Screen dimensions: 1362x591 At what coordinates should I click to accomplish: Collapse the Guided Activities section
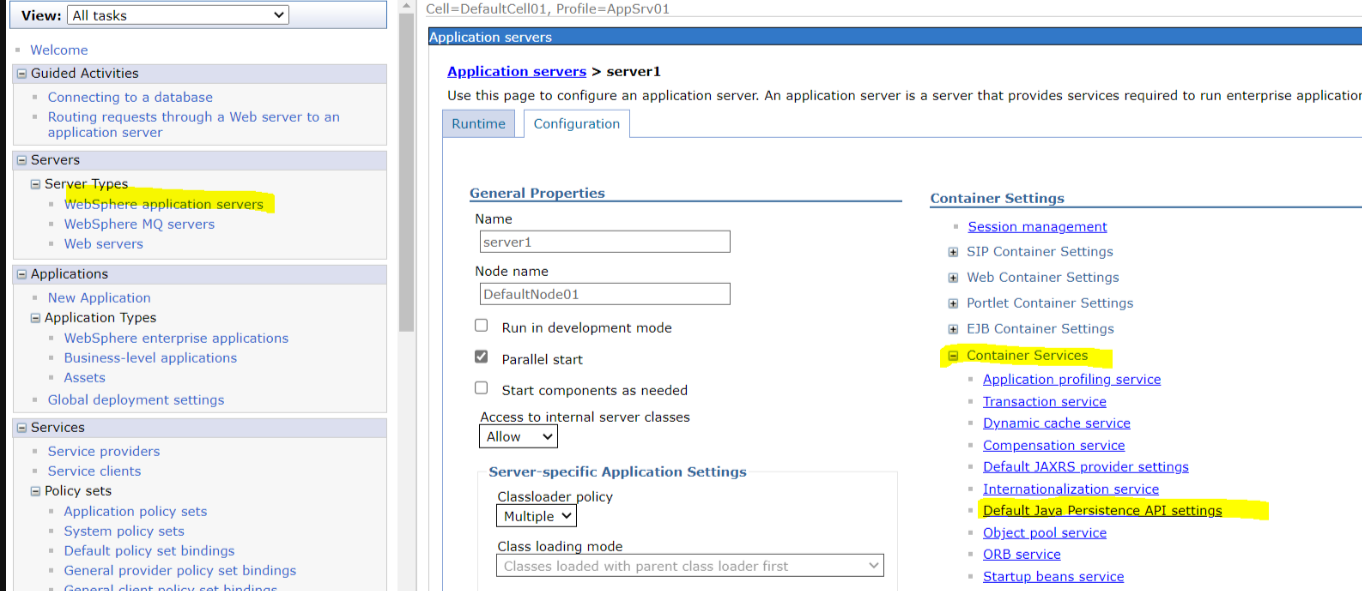coord(20,73)
